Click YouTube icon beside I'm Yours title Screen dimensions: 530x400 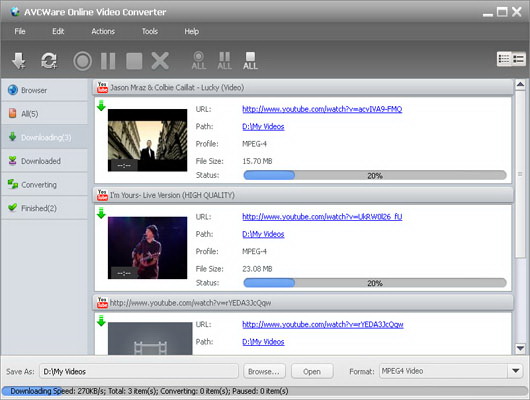tap(102, 195)
